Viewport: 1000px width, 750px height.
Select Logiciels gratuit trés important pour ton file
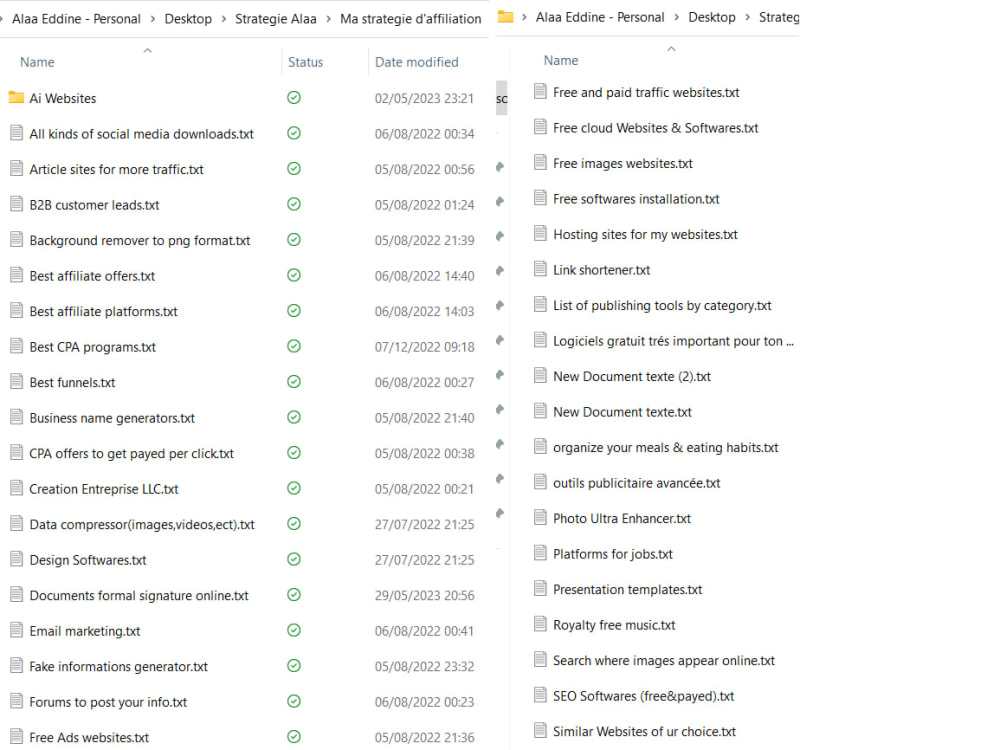pyautogui.click(x=673, y=341)
